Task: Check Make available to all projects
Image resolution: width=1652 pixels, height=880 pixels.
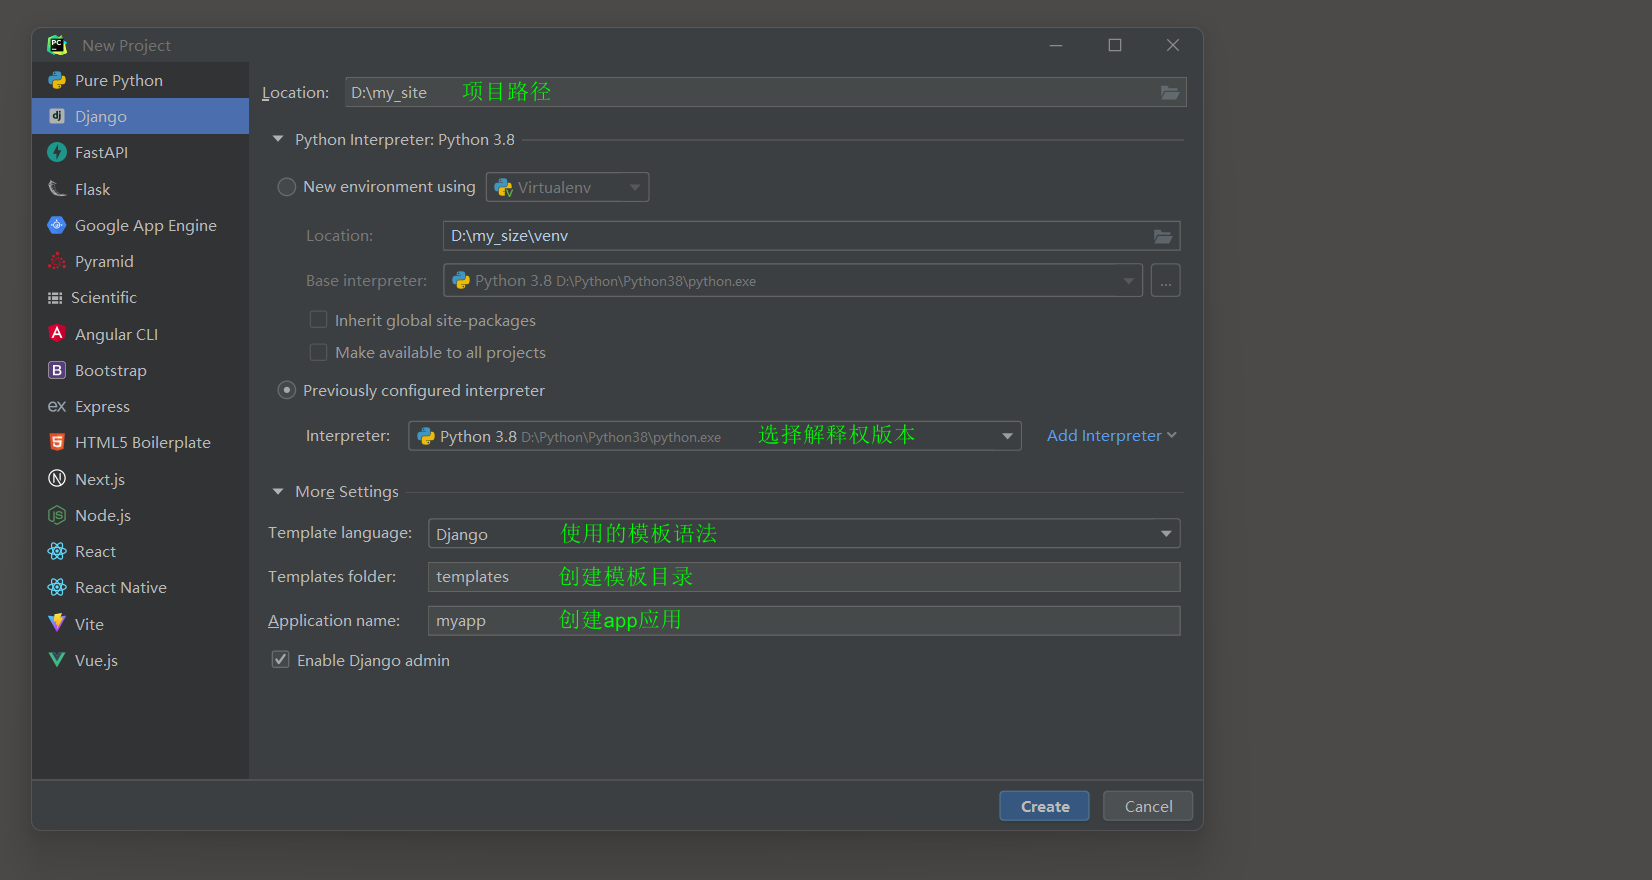Action: point(318,352)
